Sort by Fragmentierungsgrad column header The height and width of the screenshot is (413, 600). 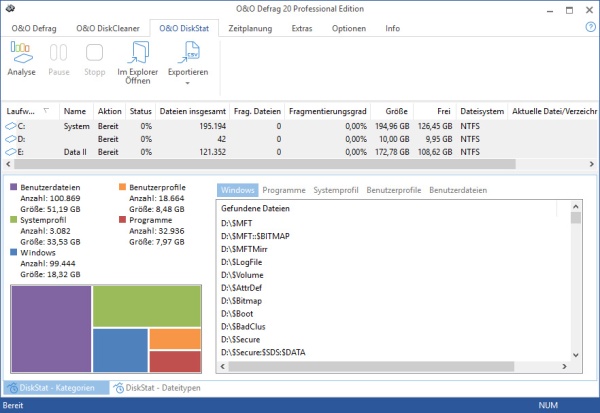coord(328,111)
